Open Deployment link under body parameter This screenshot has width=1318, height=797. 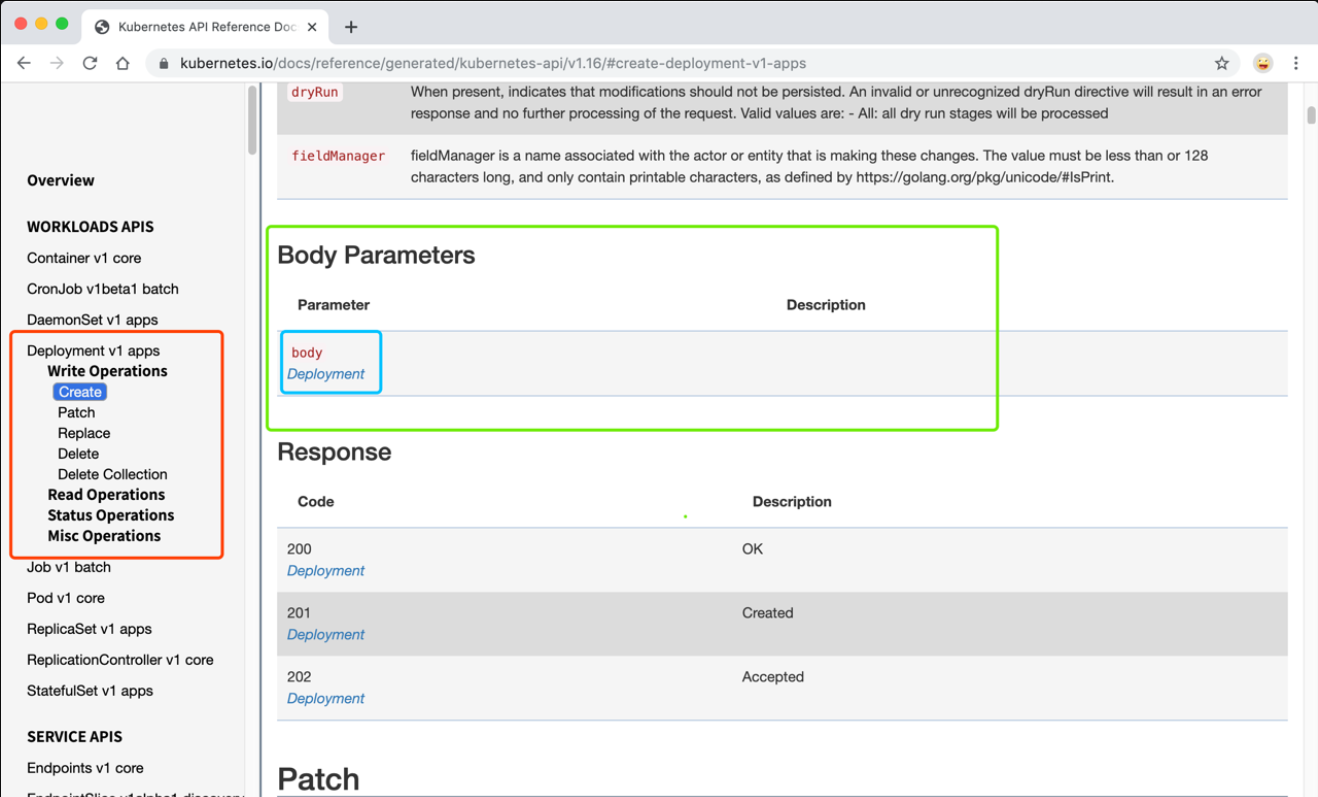[x=326, y=374]
